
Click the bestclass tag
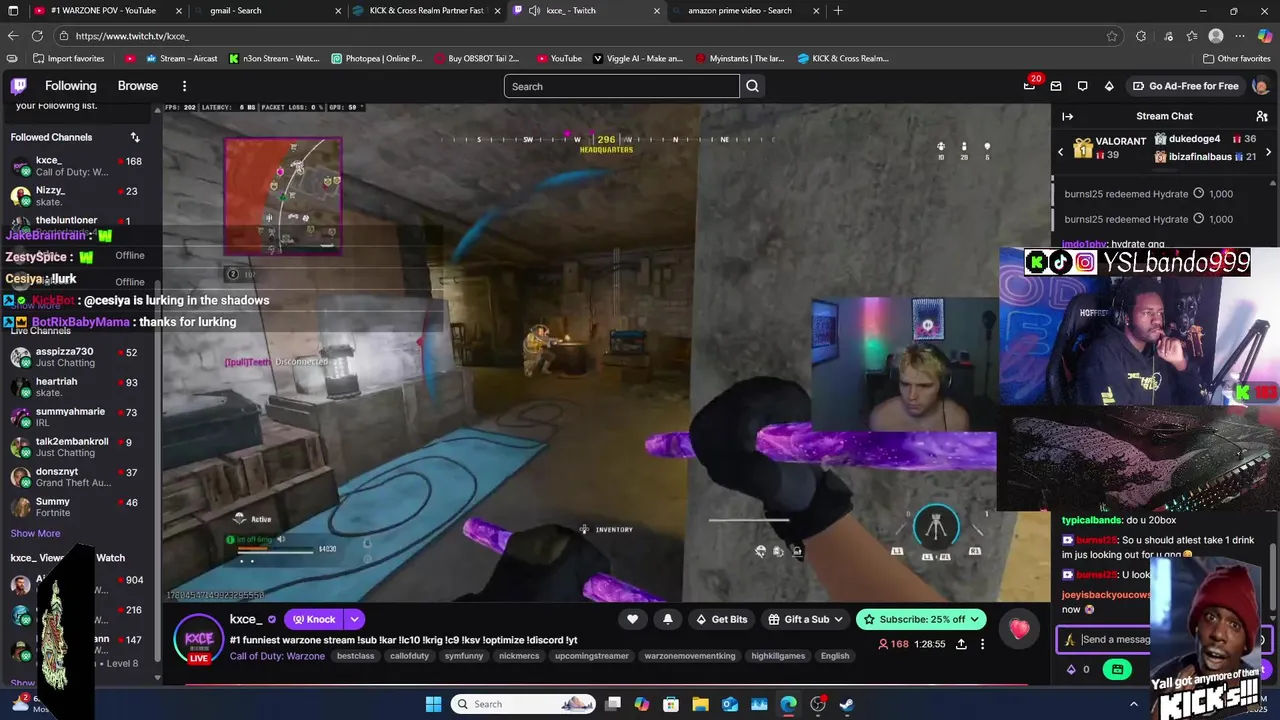click(355, 656)
